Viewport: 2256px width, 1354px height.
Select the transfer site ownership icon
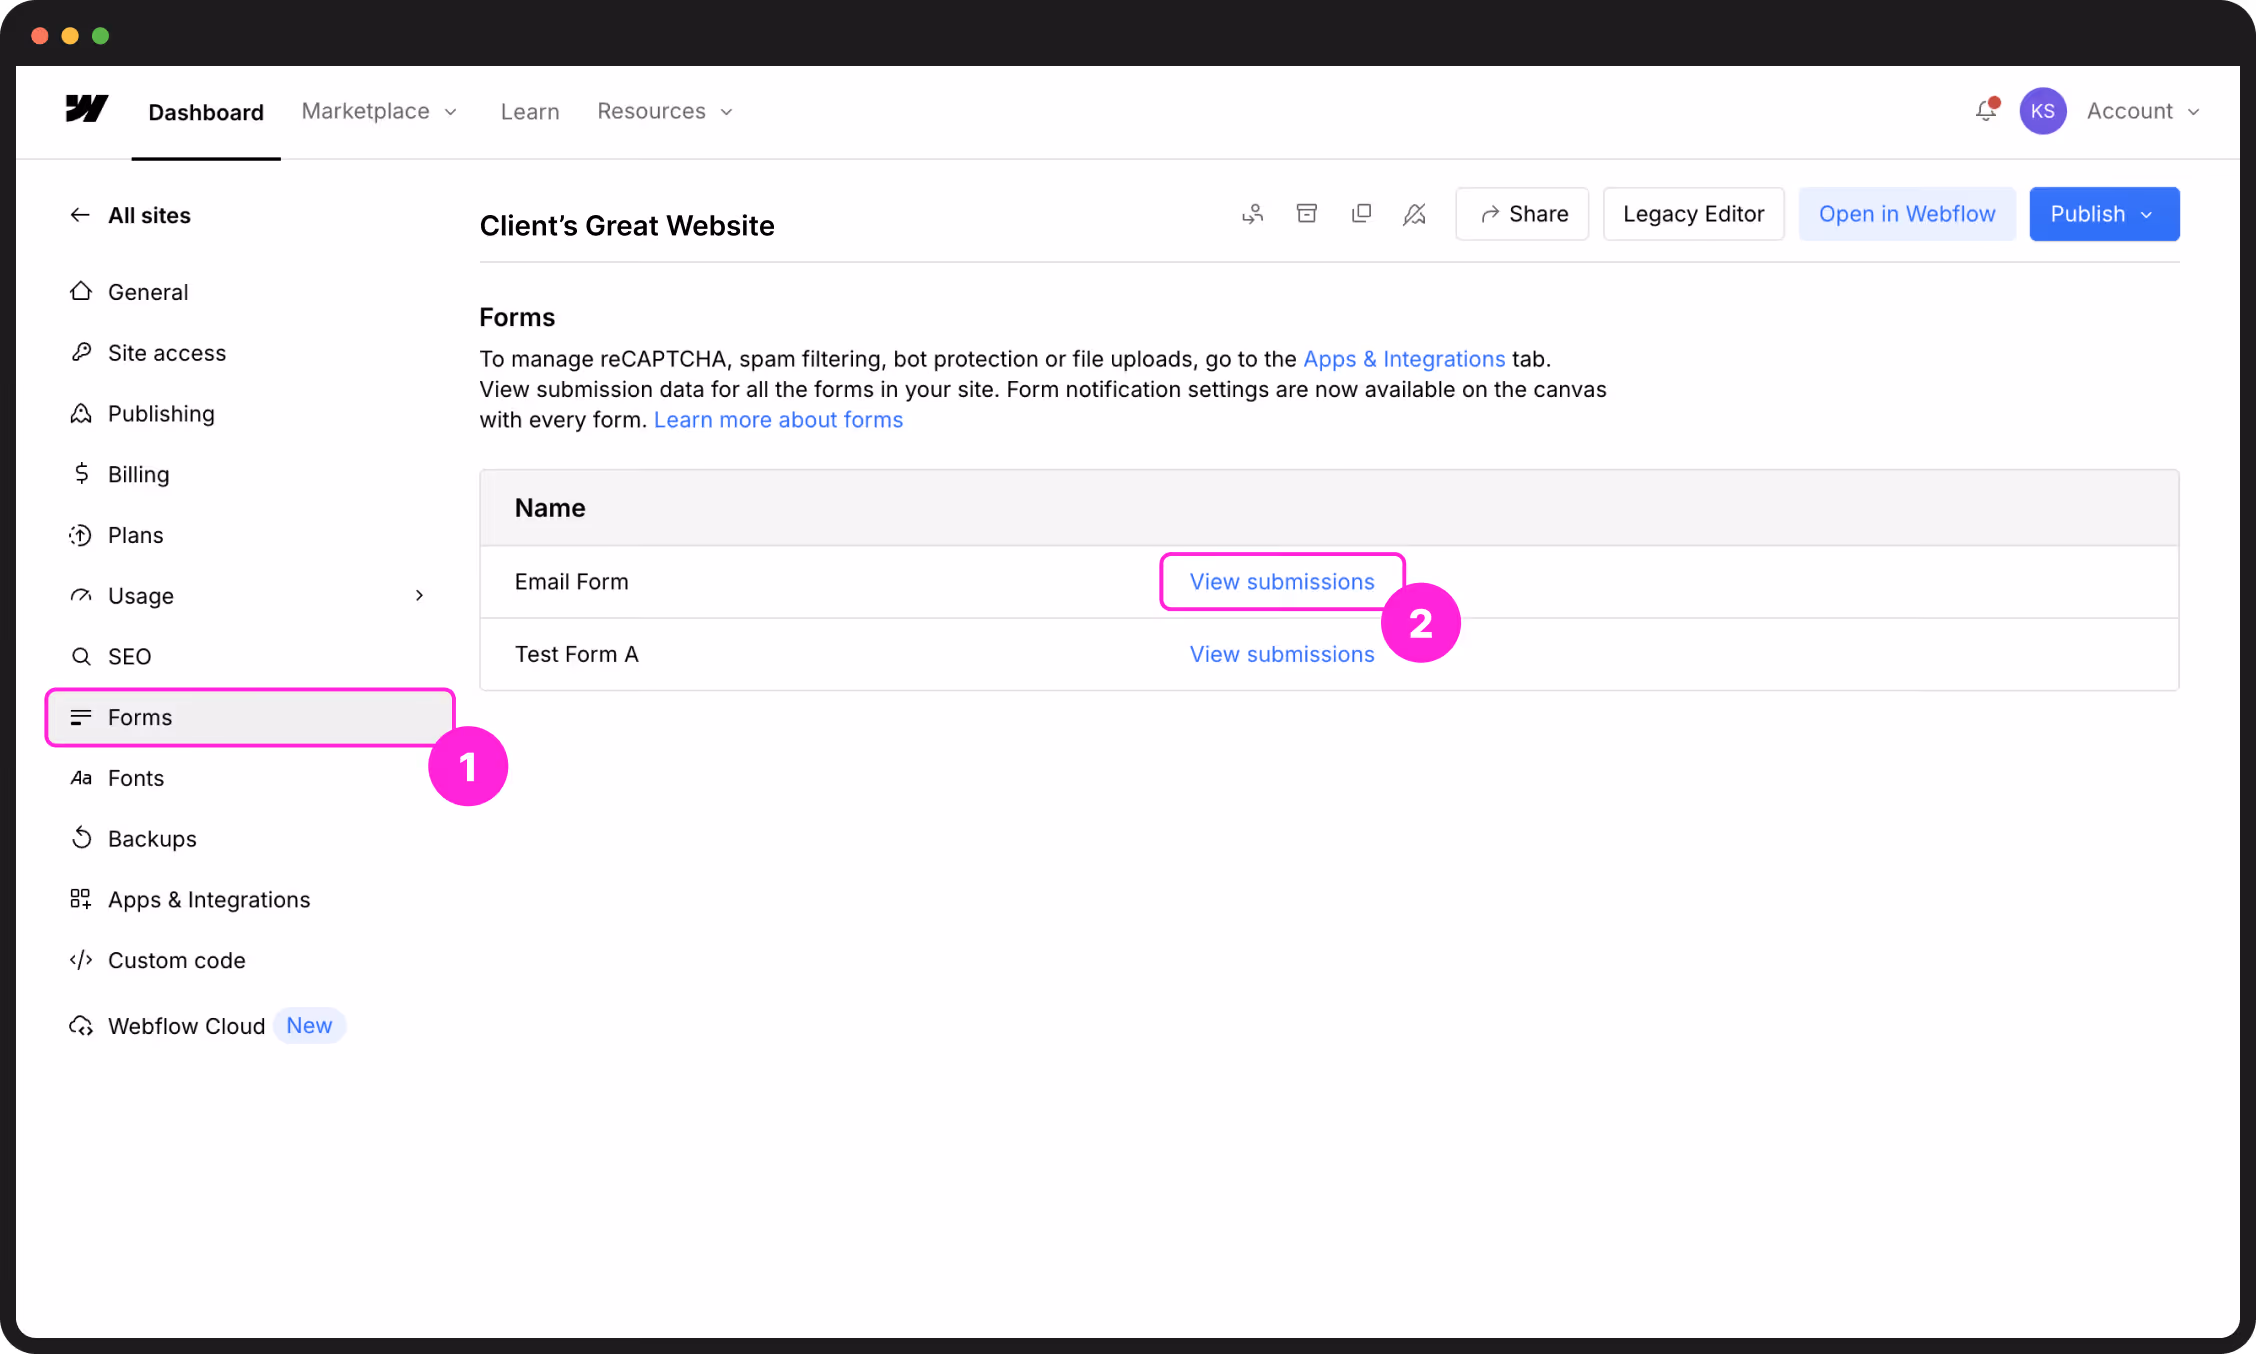click(x=1252, y=213)
